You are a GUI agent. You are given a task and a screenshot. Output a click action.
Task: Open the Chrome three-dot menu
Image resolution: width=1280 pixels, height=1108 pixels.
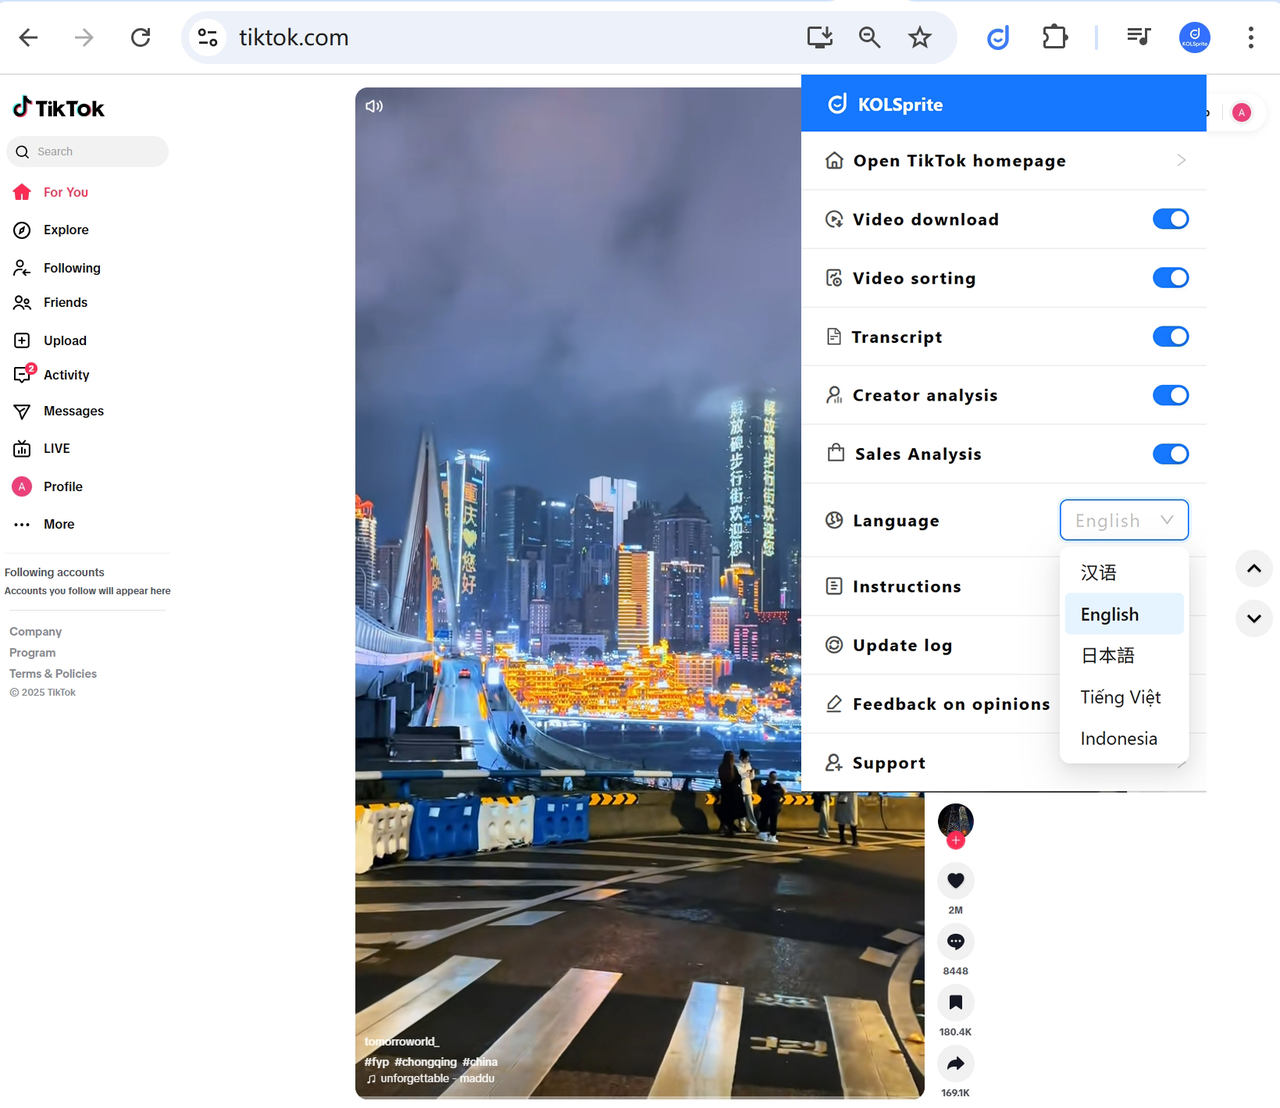[1251, 38]
